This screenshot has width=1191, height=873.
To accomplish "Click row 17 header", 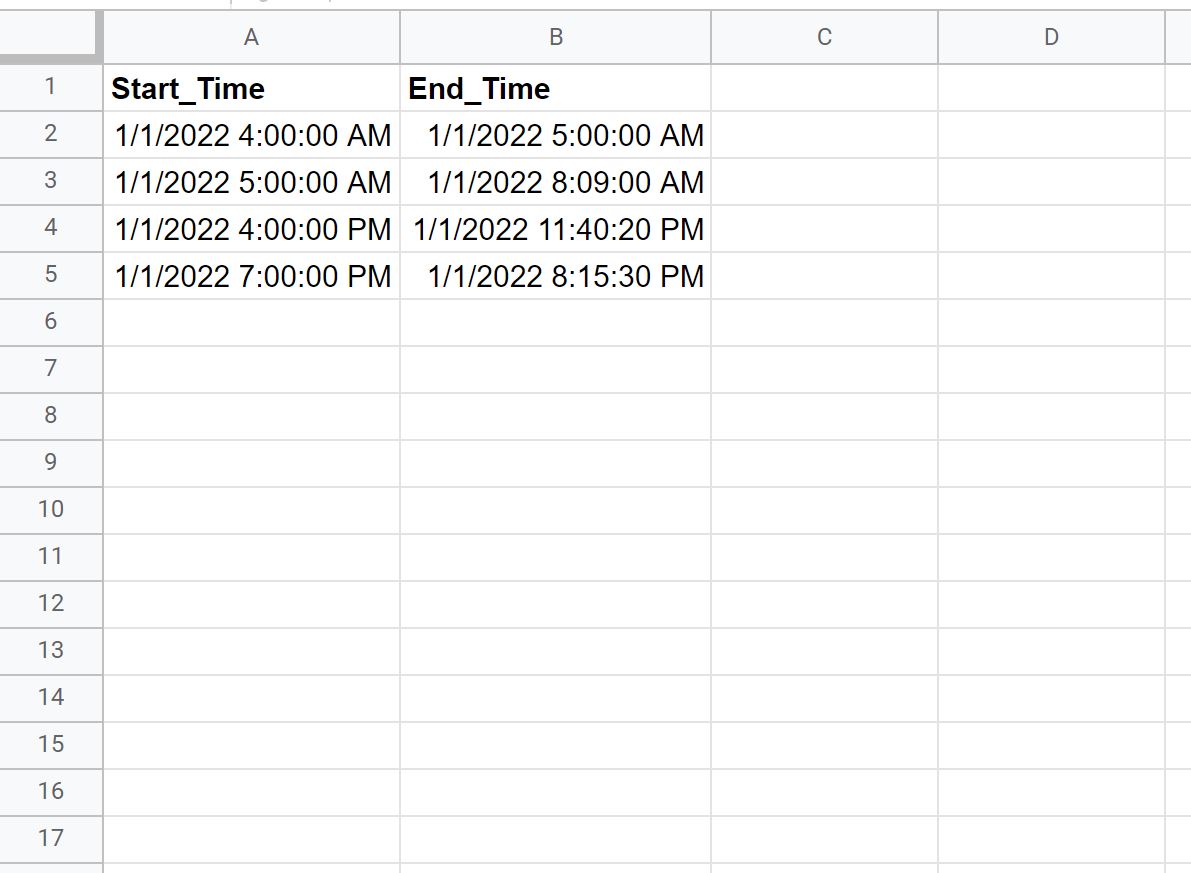I will pyautogui.click(x=50, y=839).
